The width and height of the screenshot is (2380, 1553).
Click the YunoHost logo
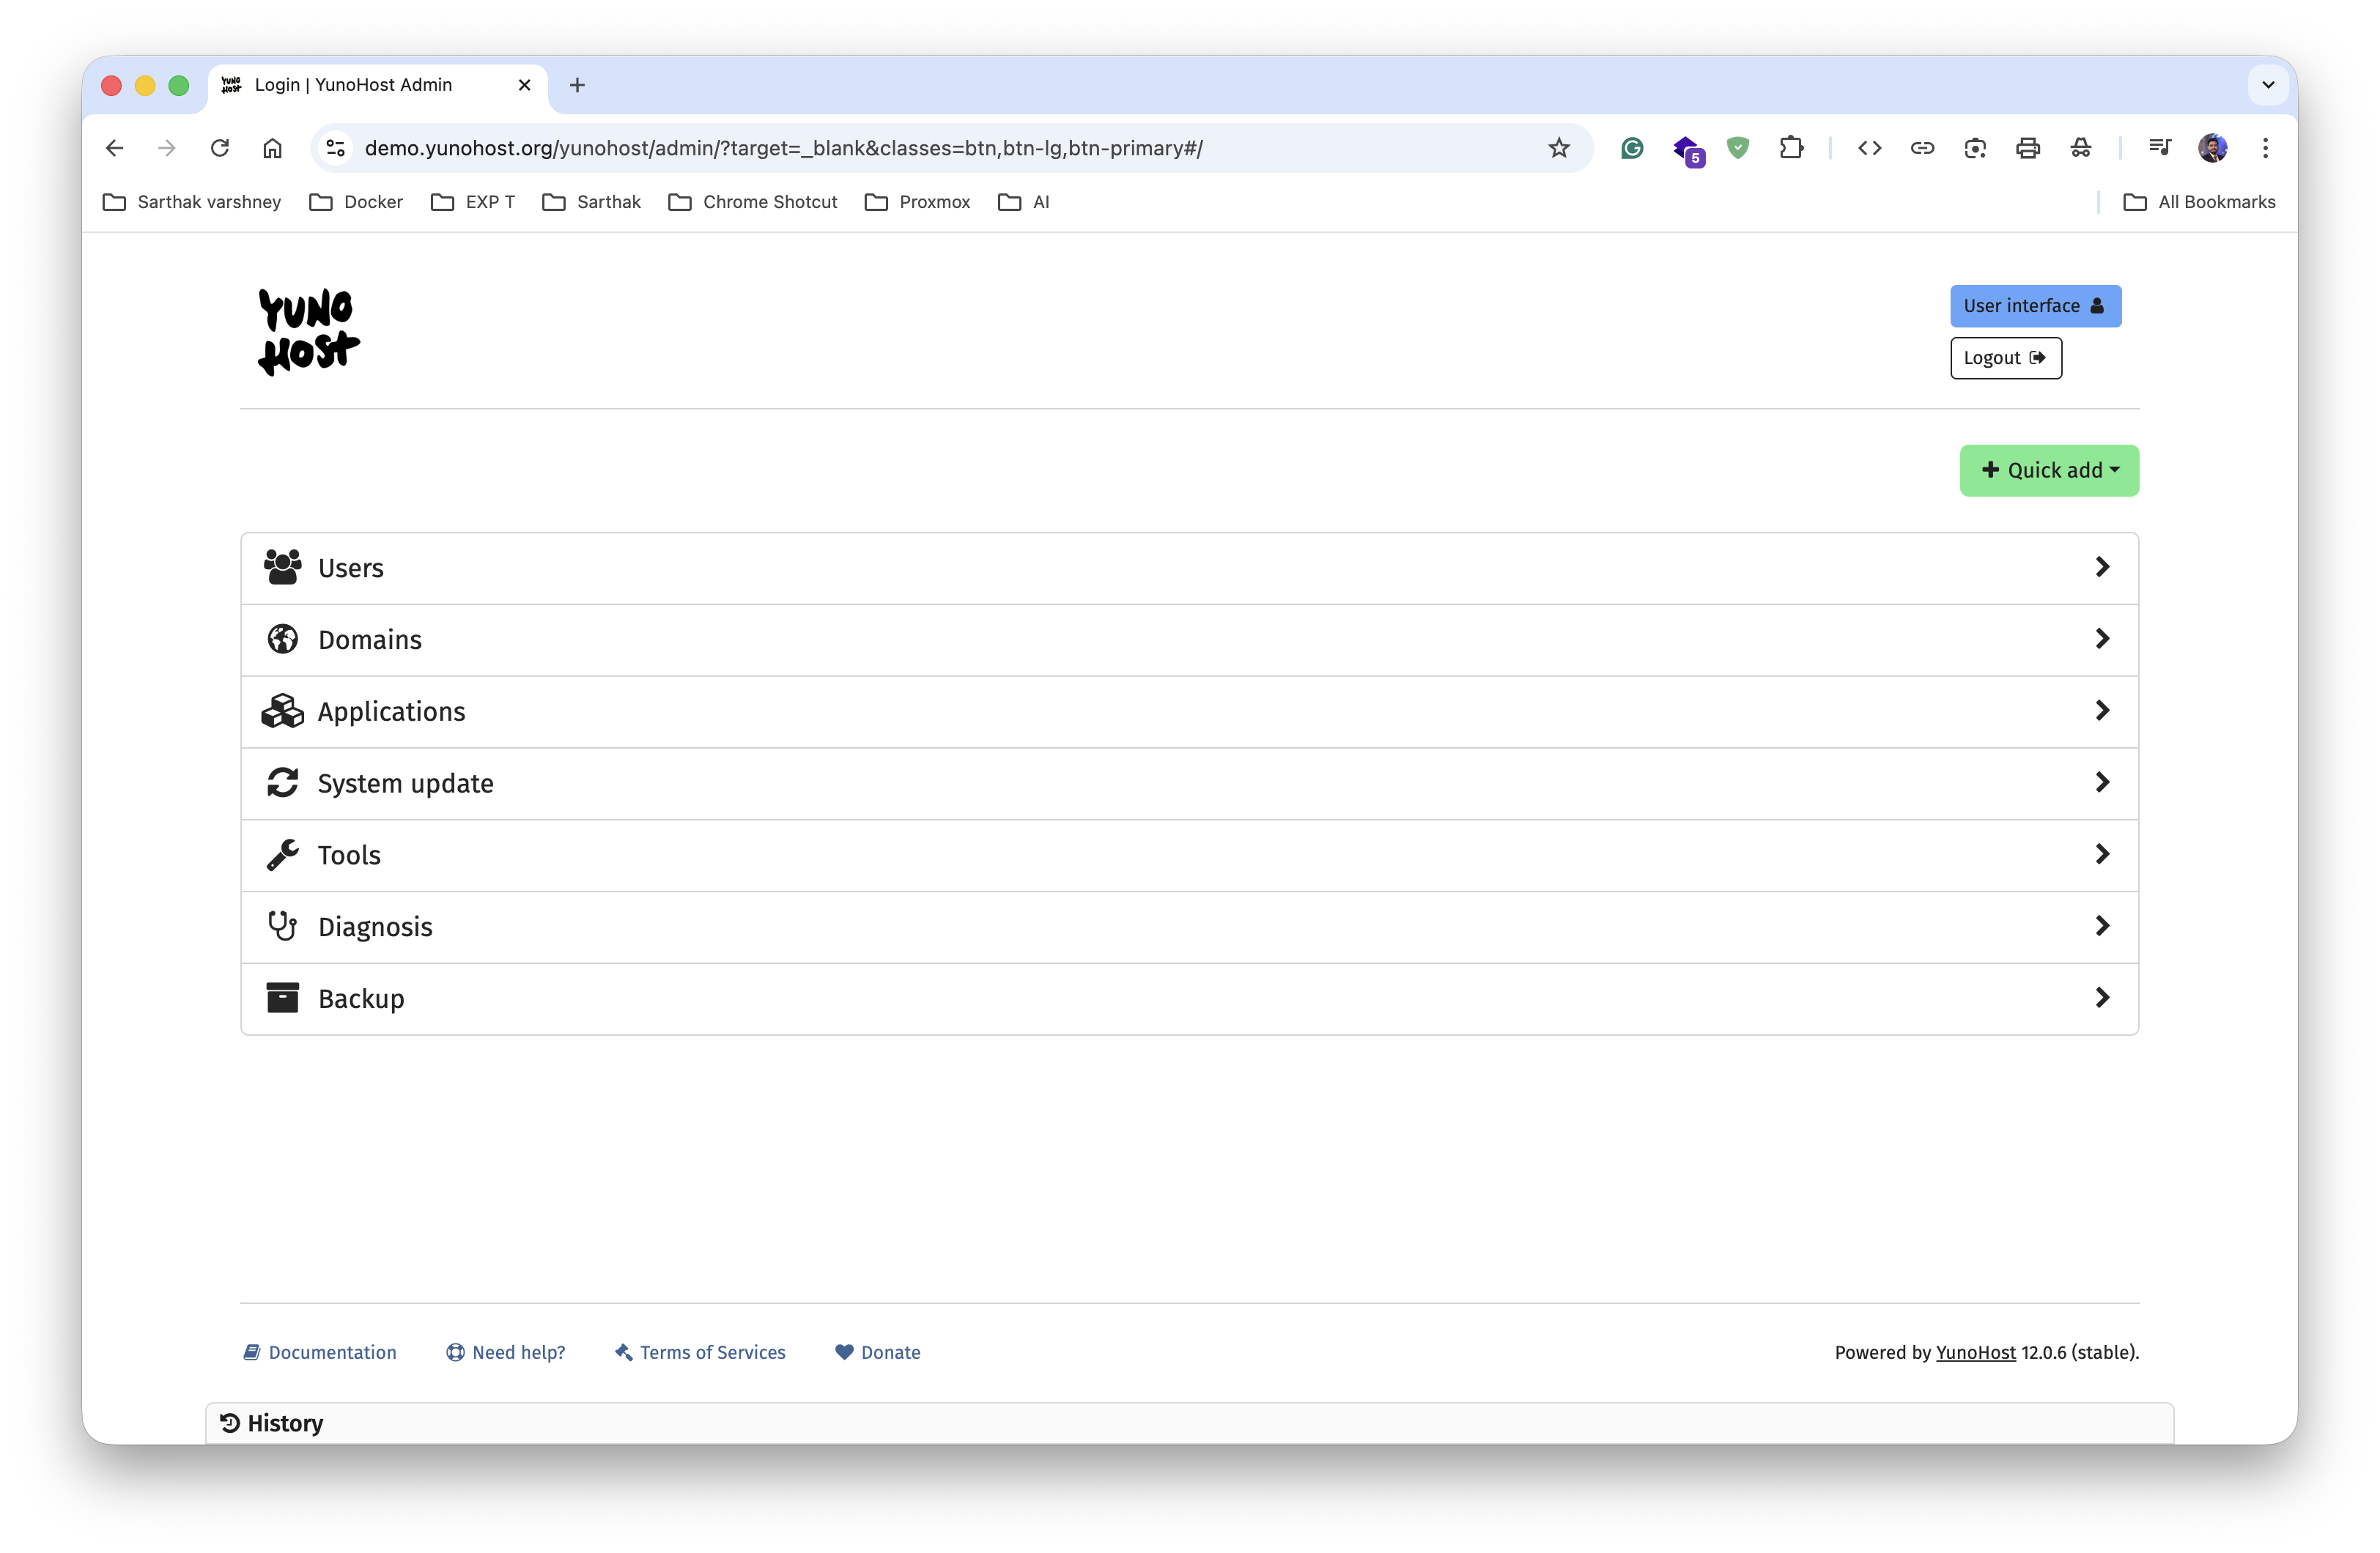point(308,332)
